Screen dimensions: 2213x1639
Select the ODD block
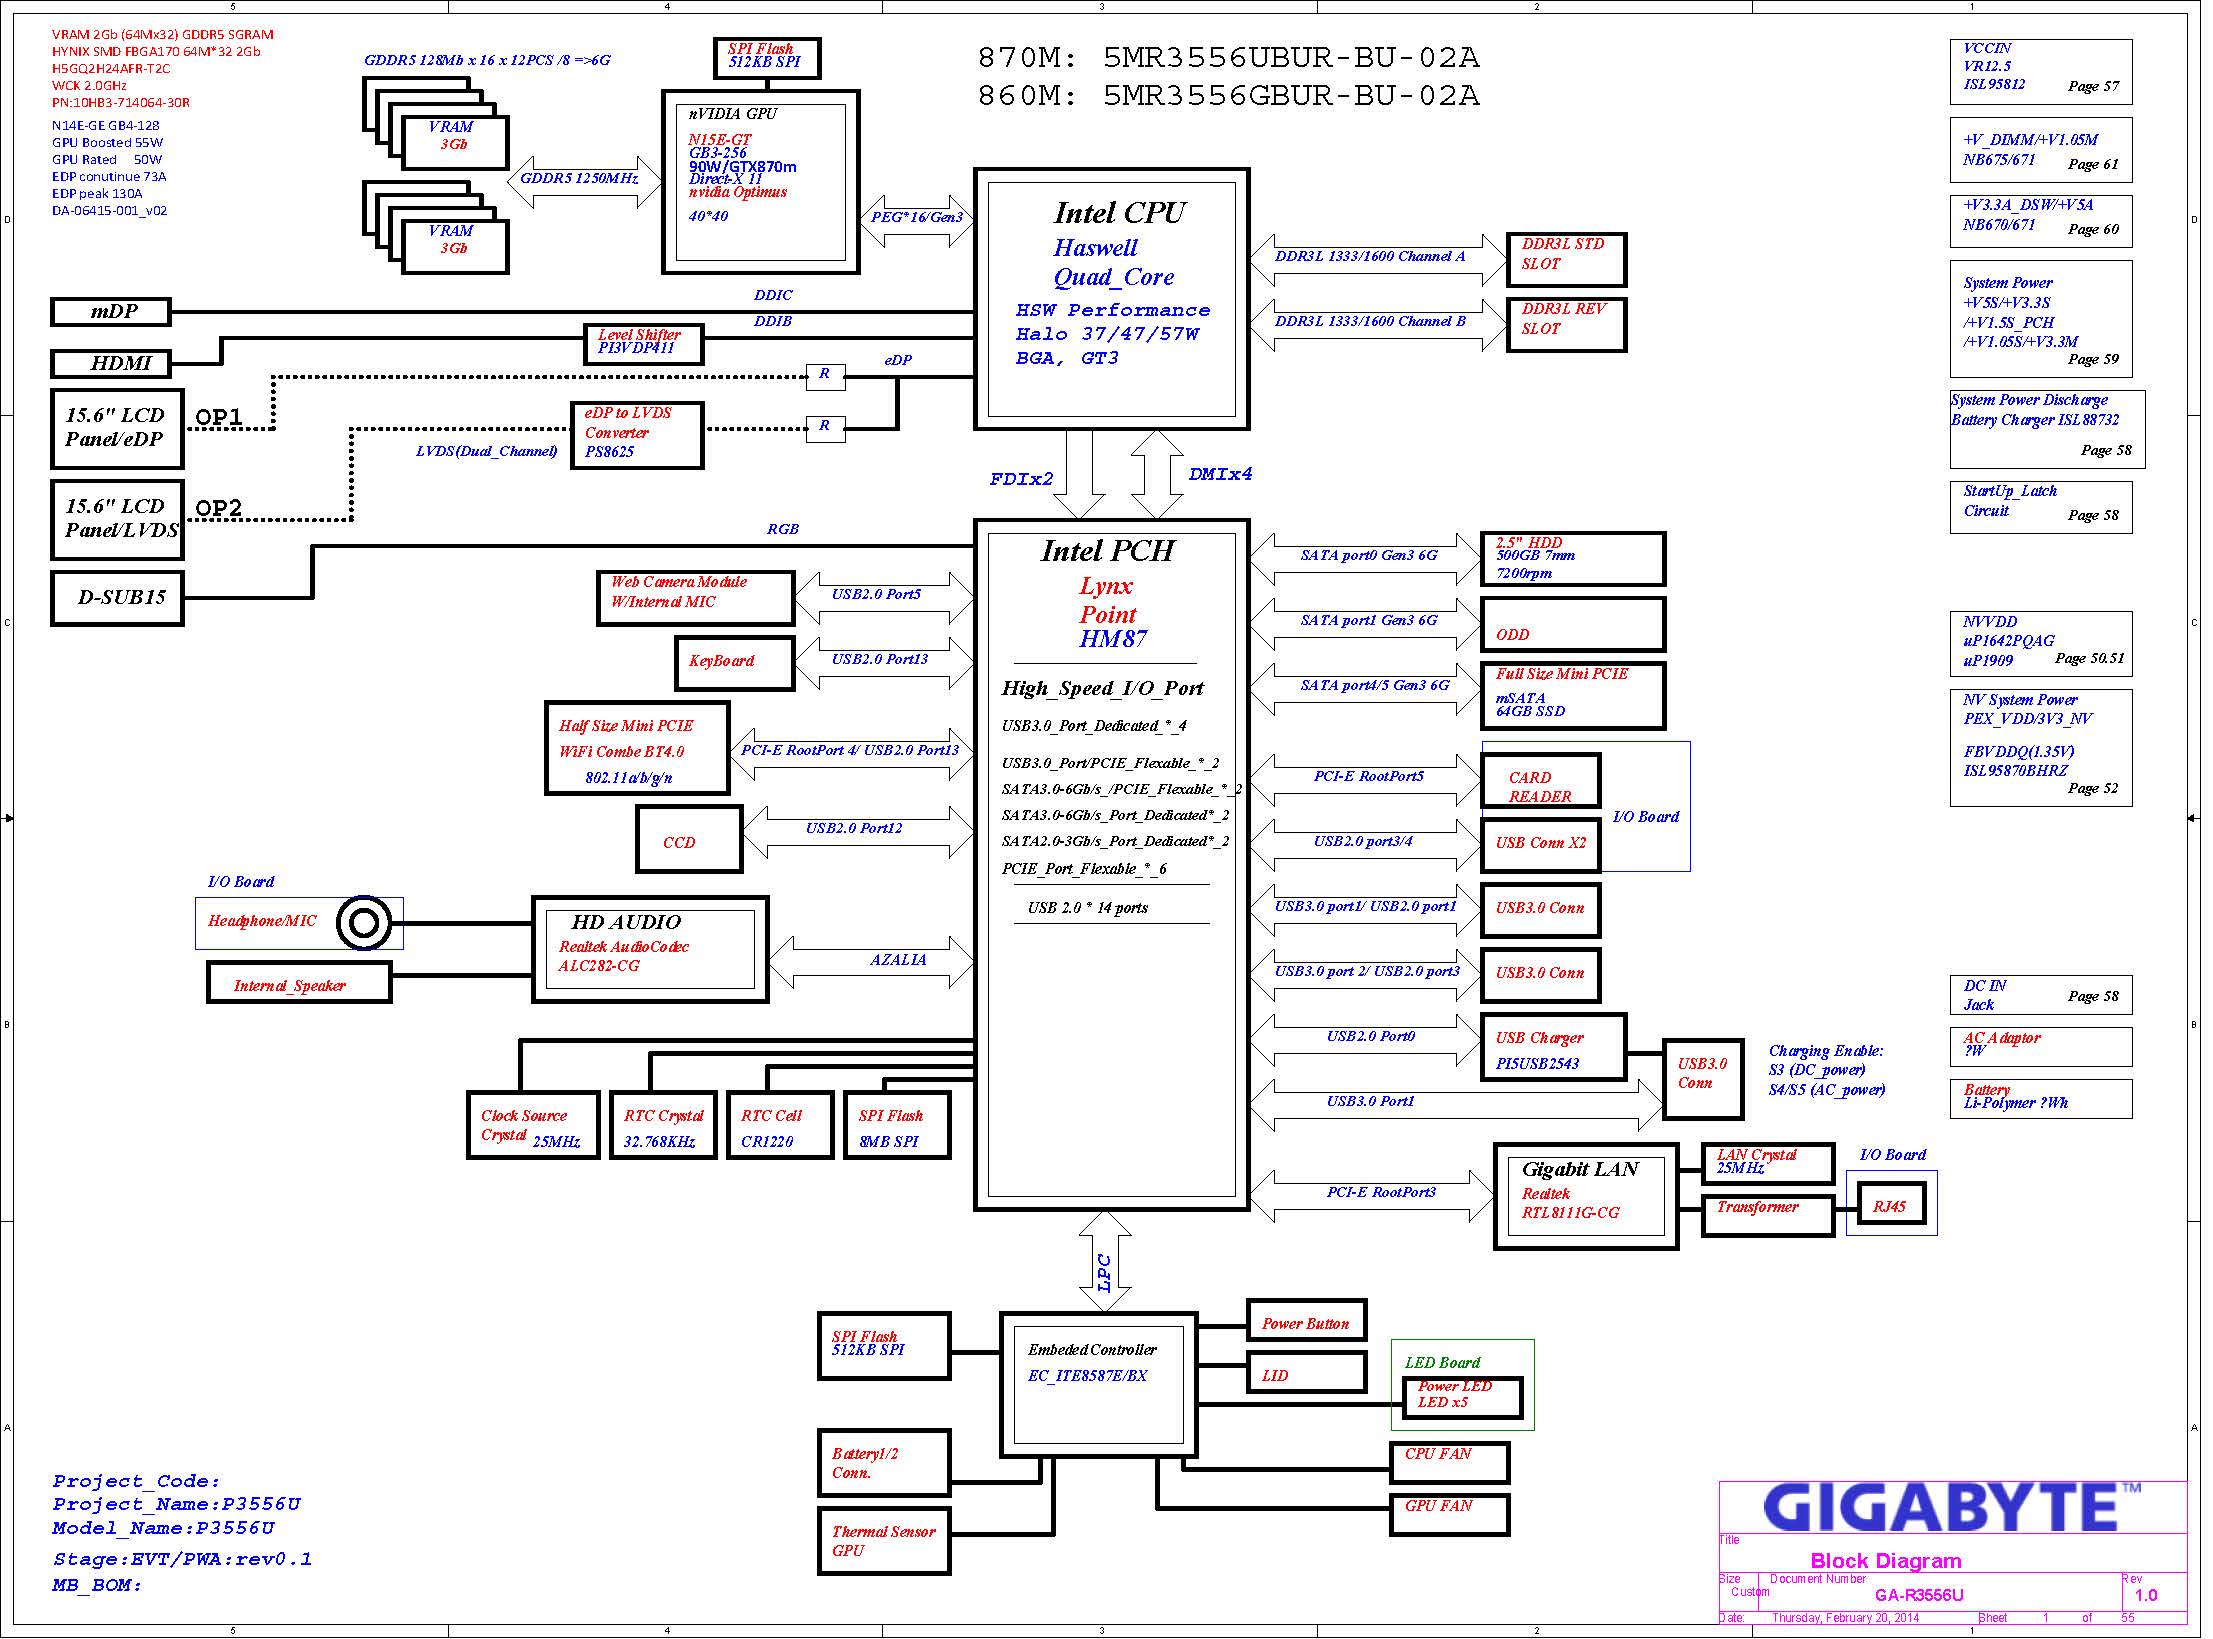click(x=1573, y=624)
